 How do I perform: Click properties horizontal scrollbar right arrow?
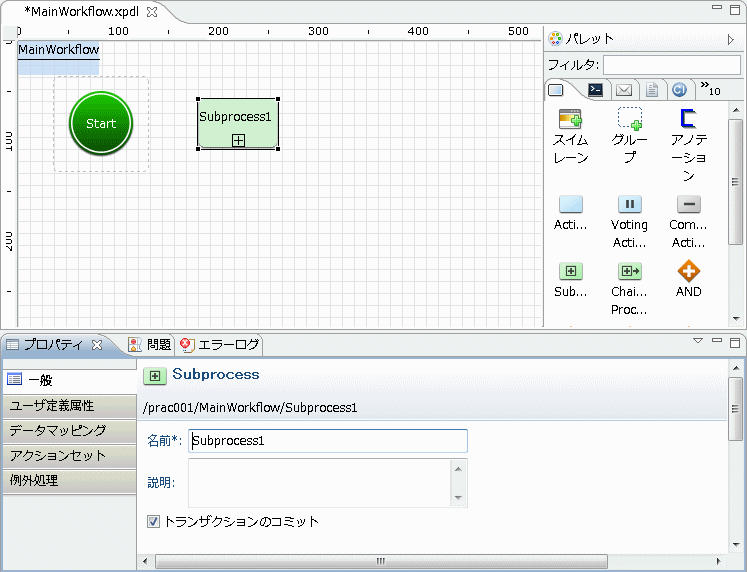[719, 561]
